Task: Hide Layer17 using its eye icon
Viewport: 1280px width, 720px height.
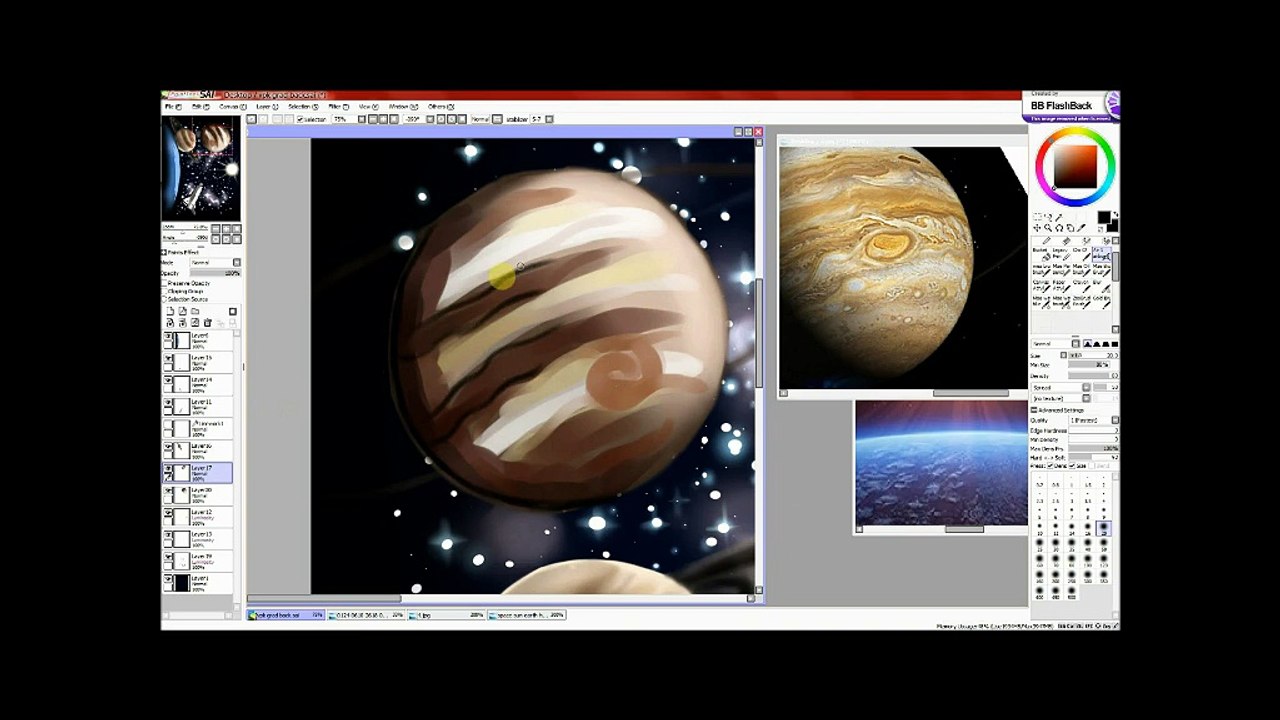Action: point(168,468)
